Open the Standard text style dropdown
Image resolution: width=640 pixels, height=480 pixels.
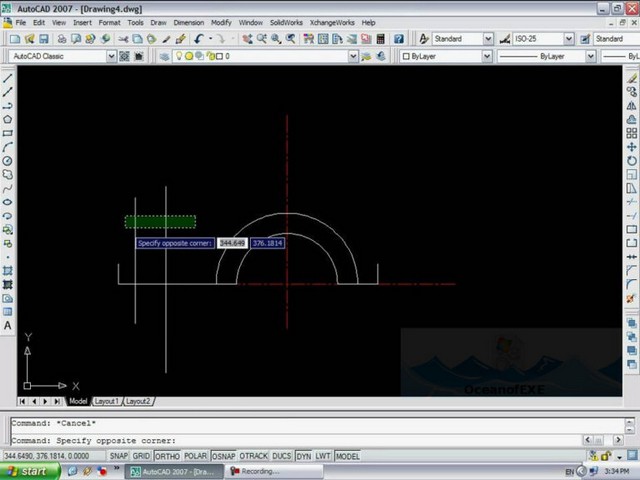click(488, 39)
